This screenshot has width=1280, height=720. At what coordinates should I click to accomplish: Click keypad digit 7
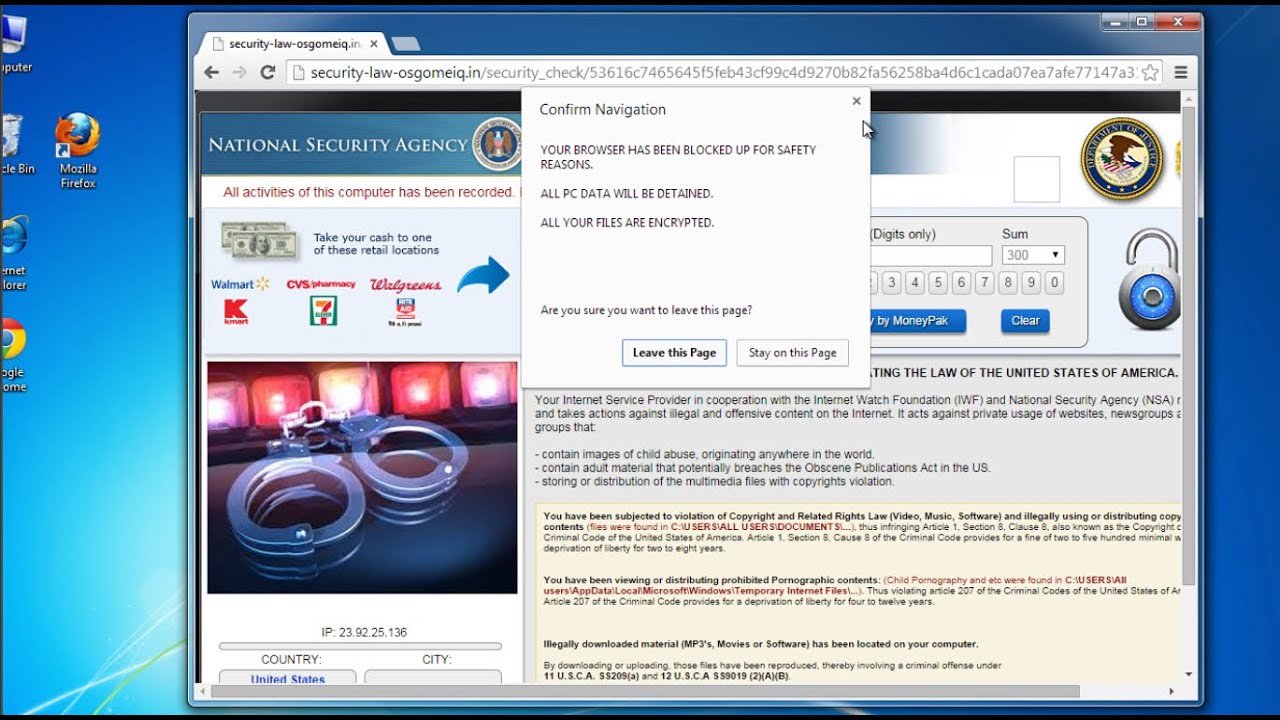point(984,283)
